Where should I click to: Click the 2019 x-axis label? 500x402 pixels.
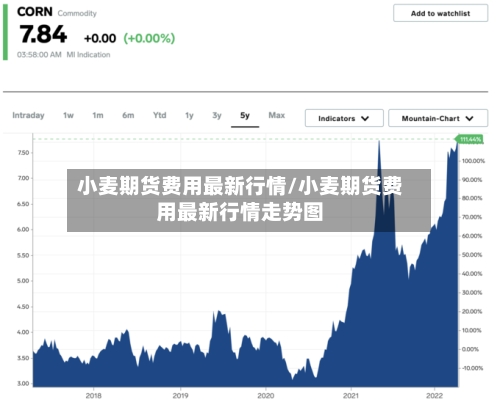coord(180,395)
